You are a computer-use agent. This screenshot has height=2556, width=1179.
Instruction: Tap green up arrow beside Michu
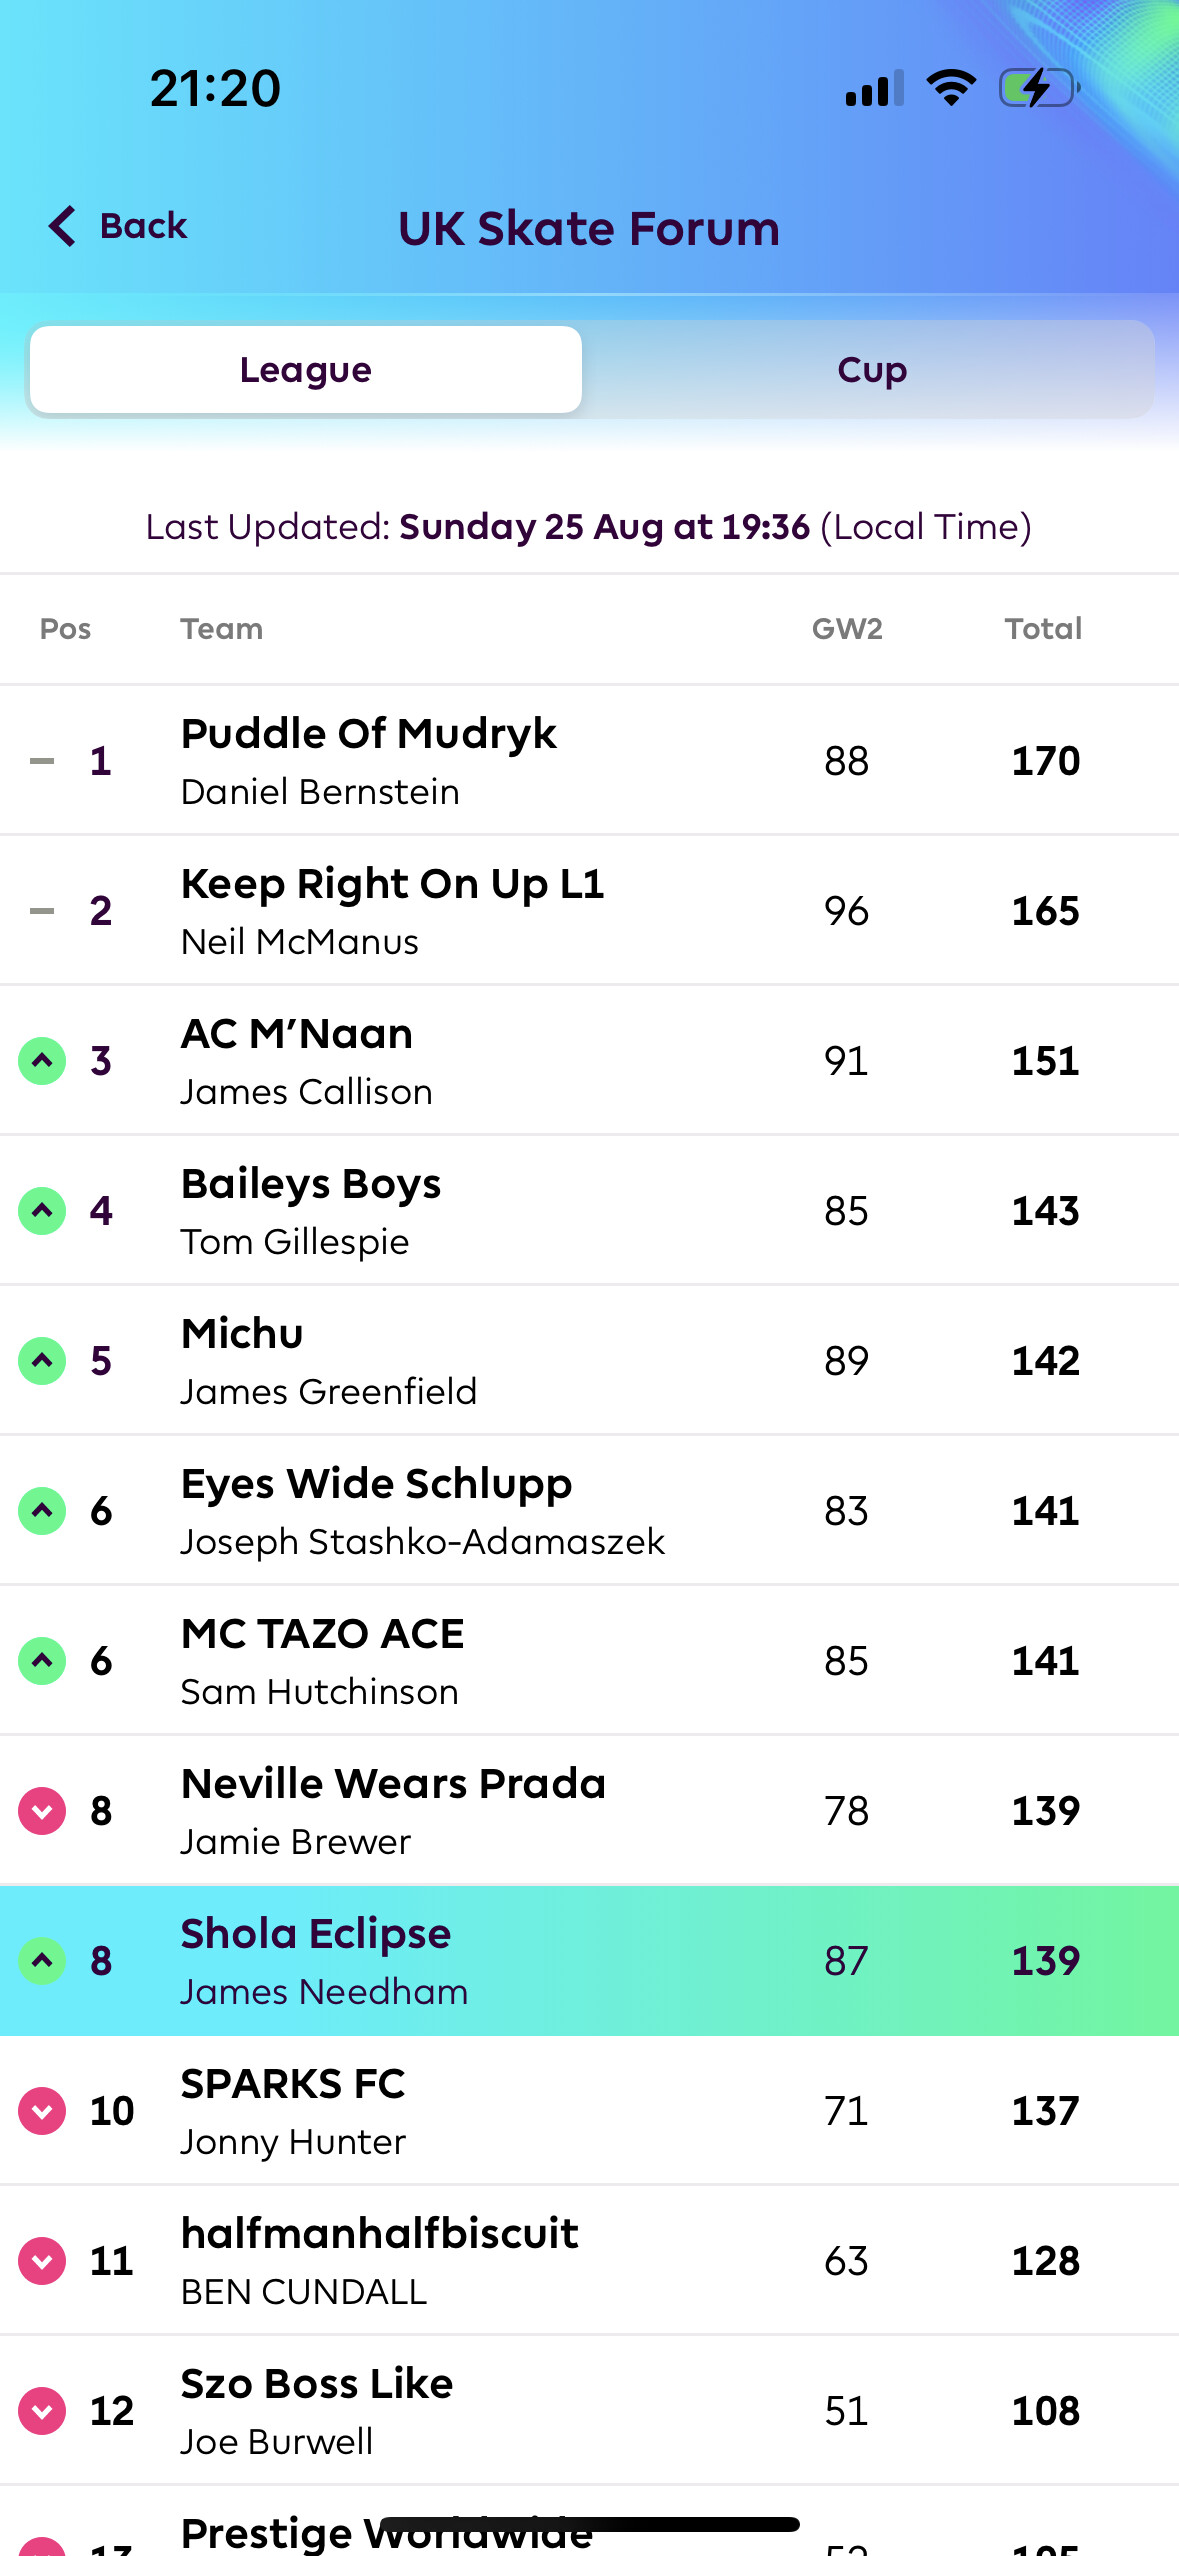[x=42, y=1360]
